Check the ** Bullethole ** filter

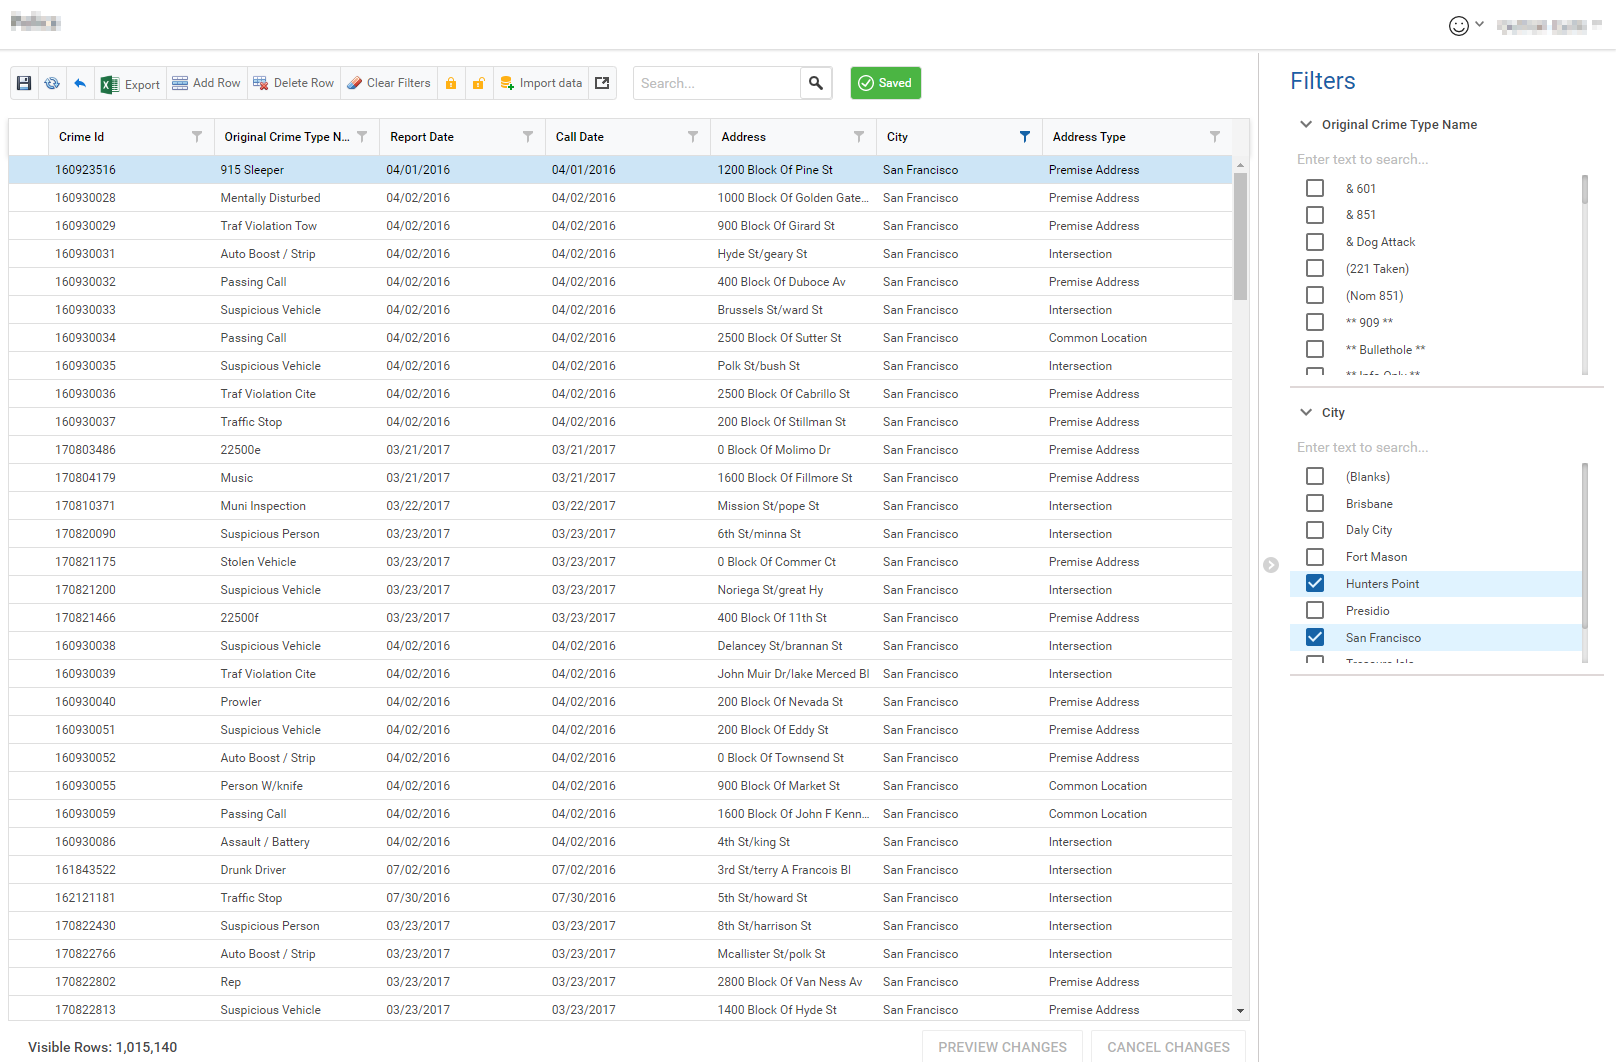tap(1315, 349)
